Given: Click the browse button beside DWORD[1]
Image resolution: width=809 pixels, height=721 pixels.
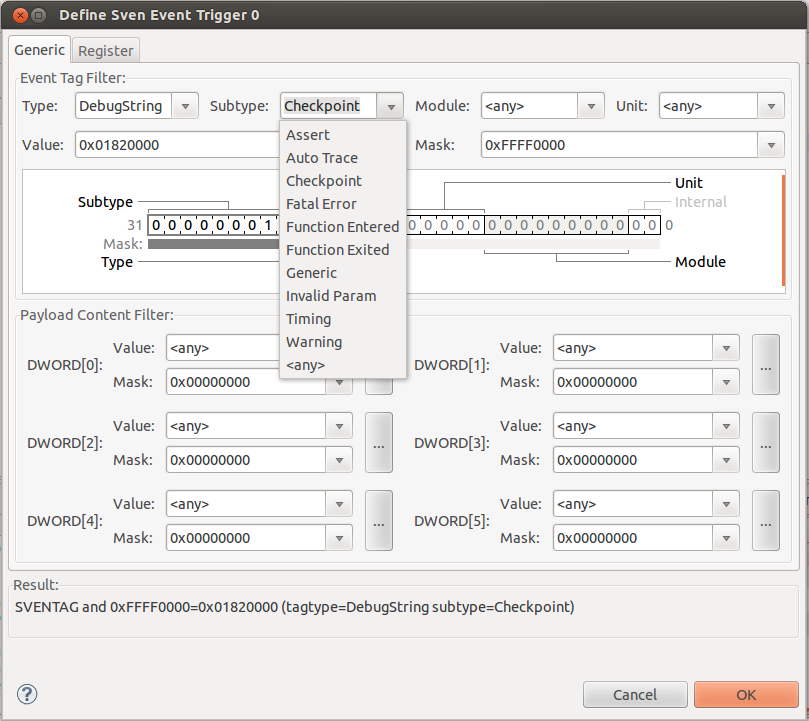Looking at the screenshot, I should click(x=765, y=365).
